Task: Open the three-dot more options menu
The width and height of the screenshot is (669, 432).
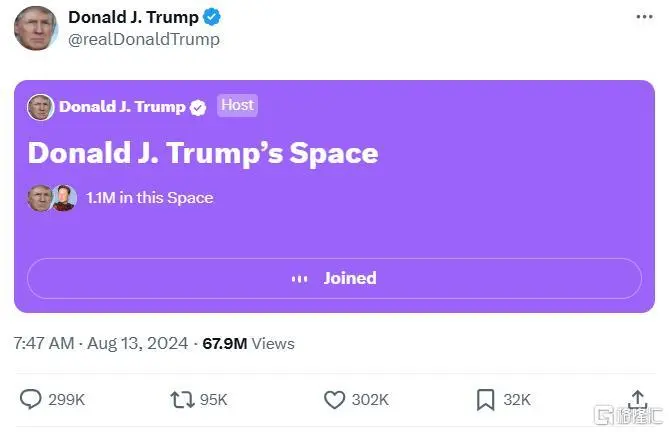Action: (645, 18)
